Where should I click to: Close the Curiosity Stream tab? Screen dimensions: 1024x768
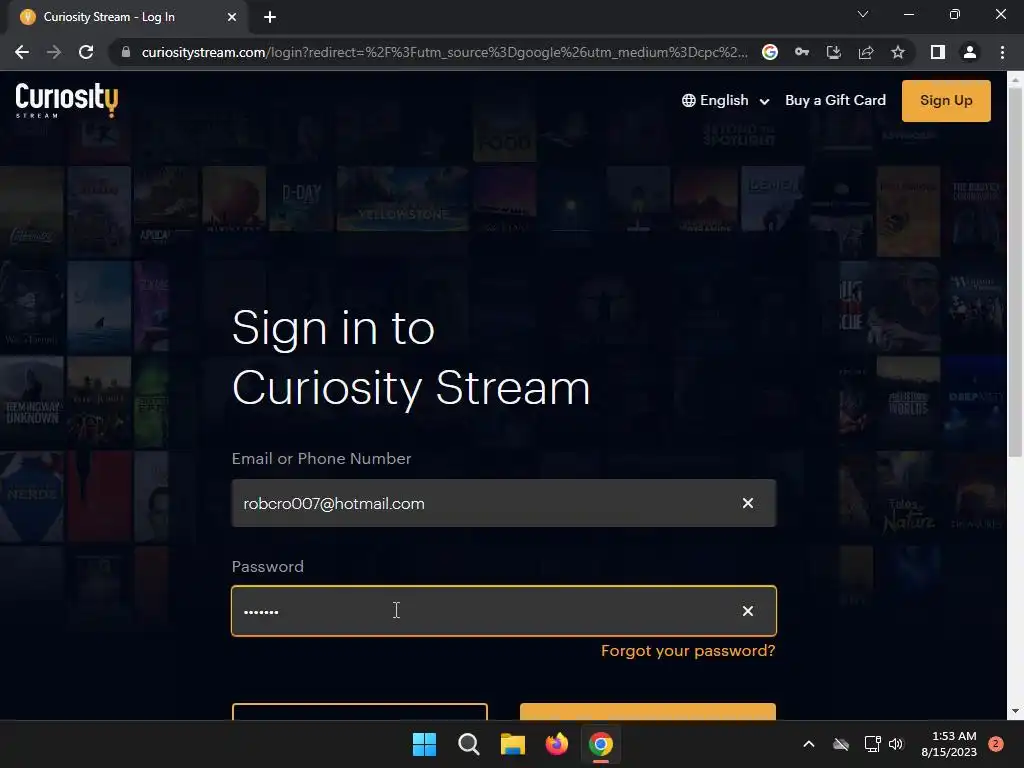click(x=232, y=17)
